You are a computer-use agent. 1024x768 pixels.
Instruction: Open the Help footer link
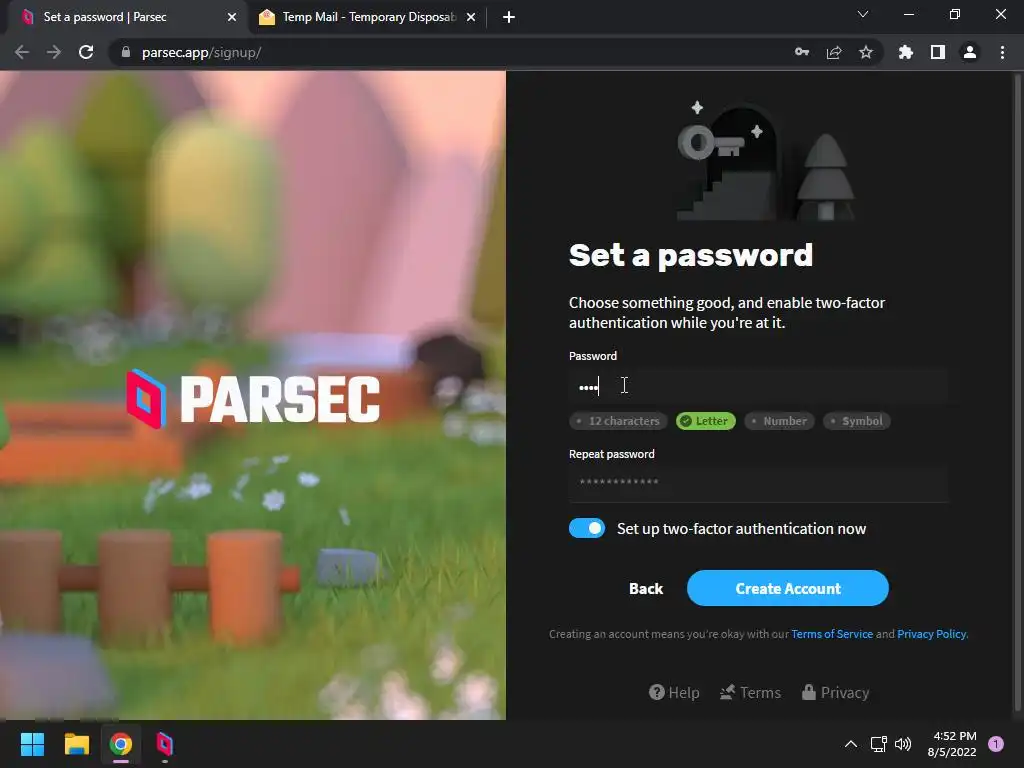pos(674,692)
